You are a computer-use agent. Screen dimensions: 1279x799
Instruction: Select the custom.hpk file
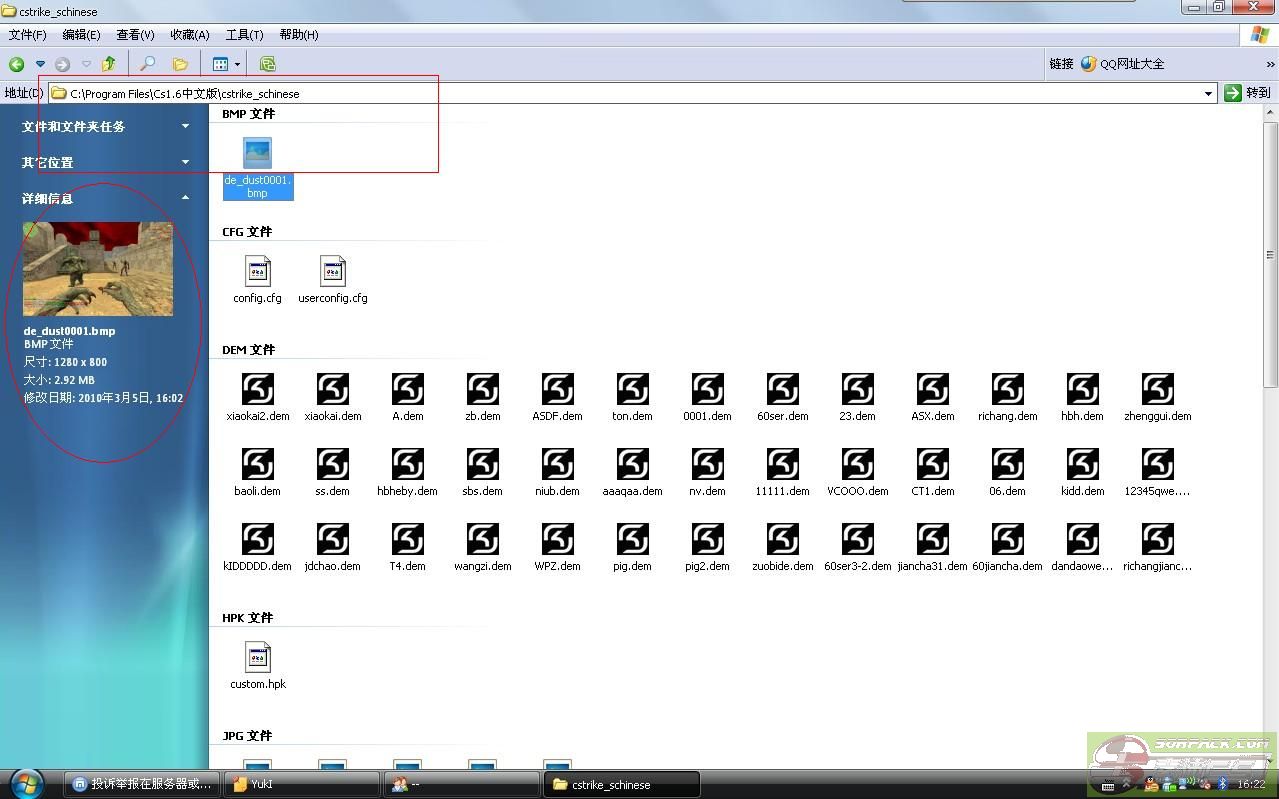[257, 658]
